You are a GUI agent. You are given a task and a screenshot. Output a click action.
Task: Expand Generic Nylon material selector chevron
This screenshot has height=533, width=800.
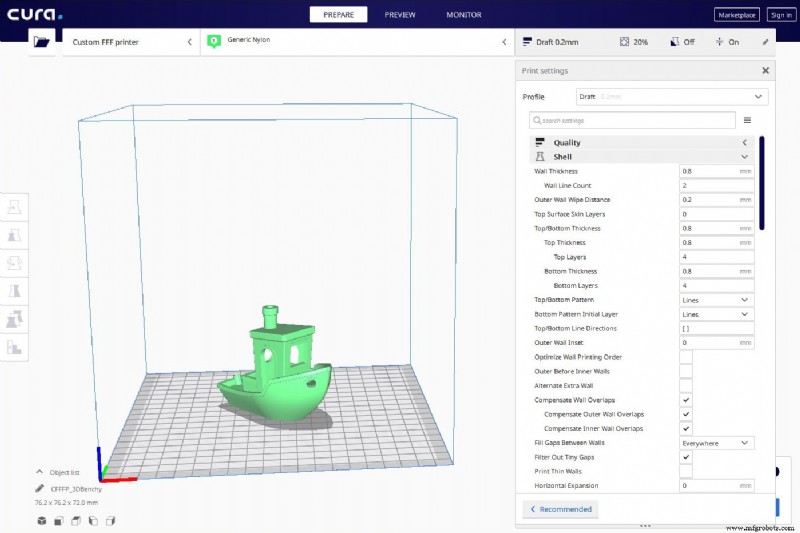504,42
